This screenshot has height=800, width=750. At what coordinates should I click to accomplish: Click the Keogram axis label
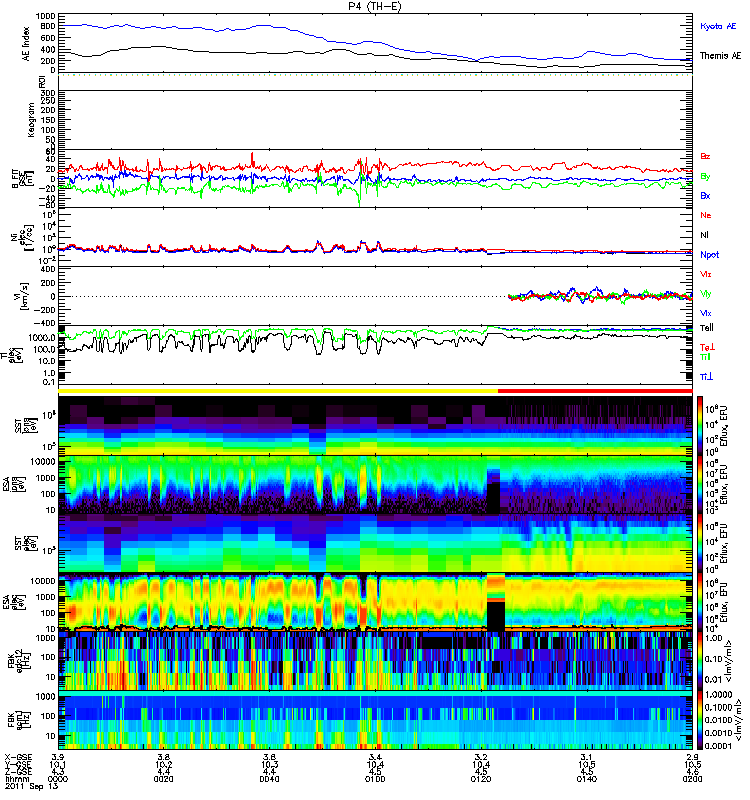click(31, 119)
